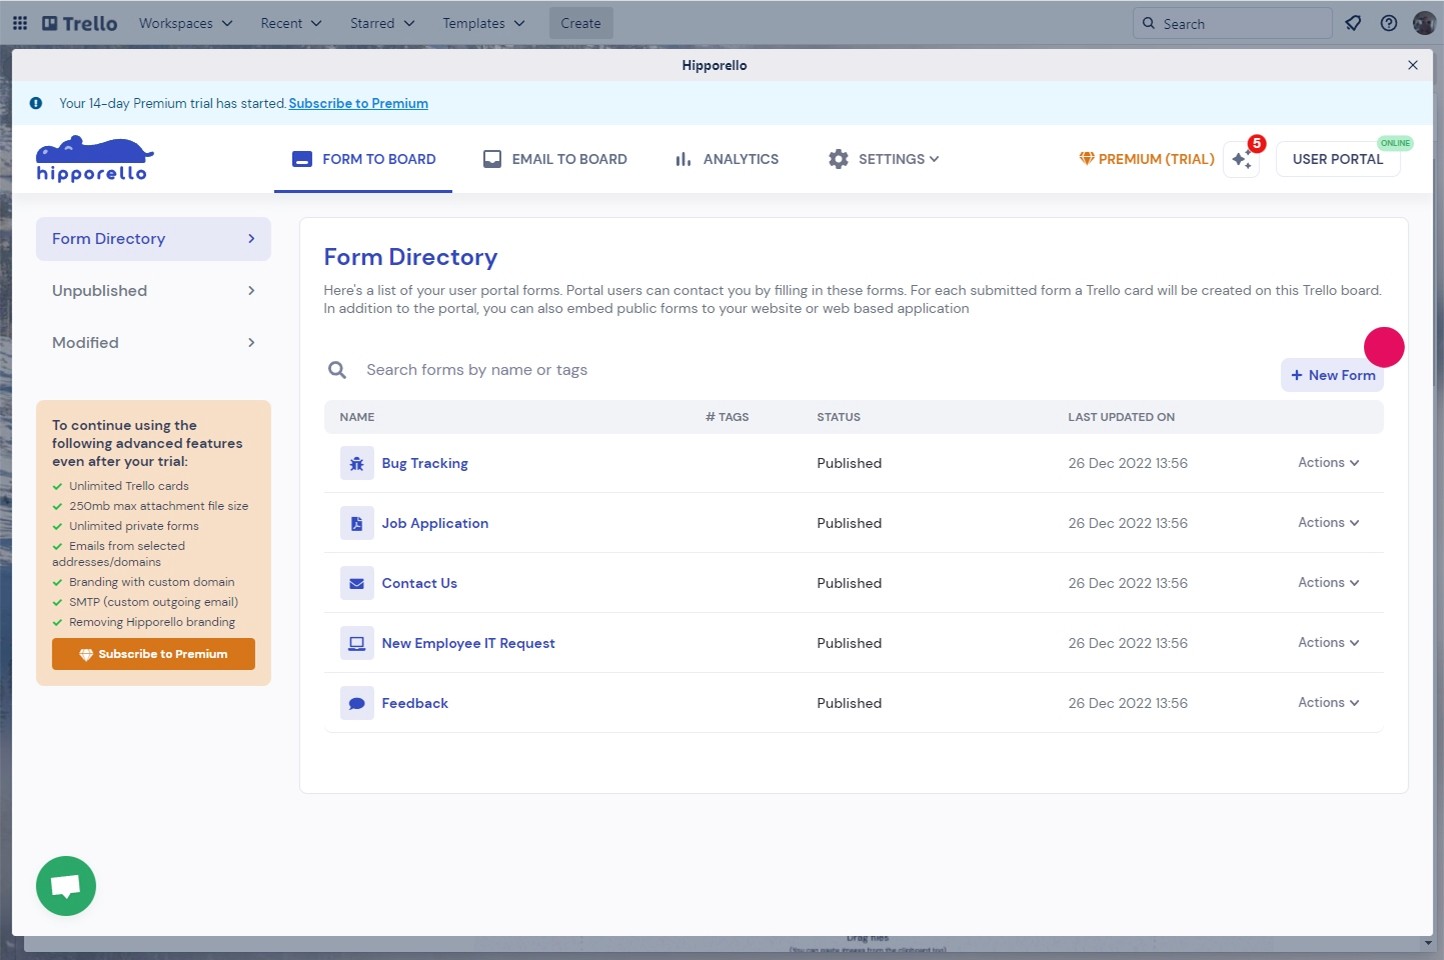Click the Bug Tracking bug icon

pos(357,463)
